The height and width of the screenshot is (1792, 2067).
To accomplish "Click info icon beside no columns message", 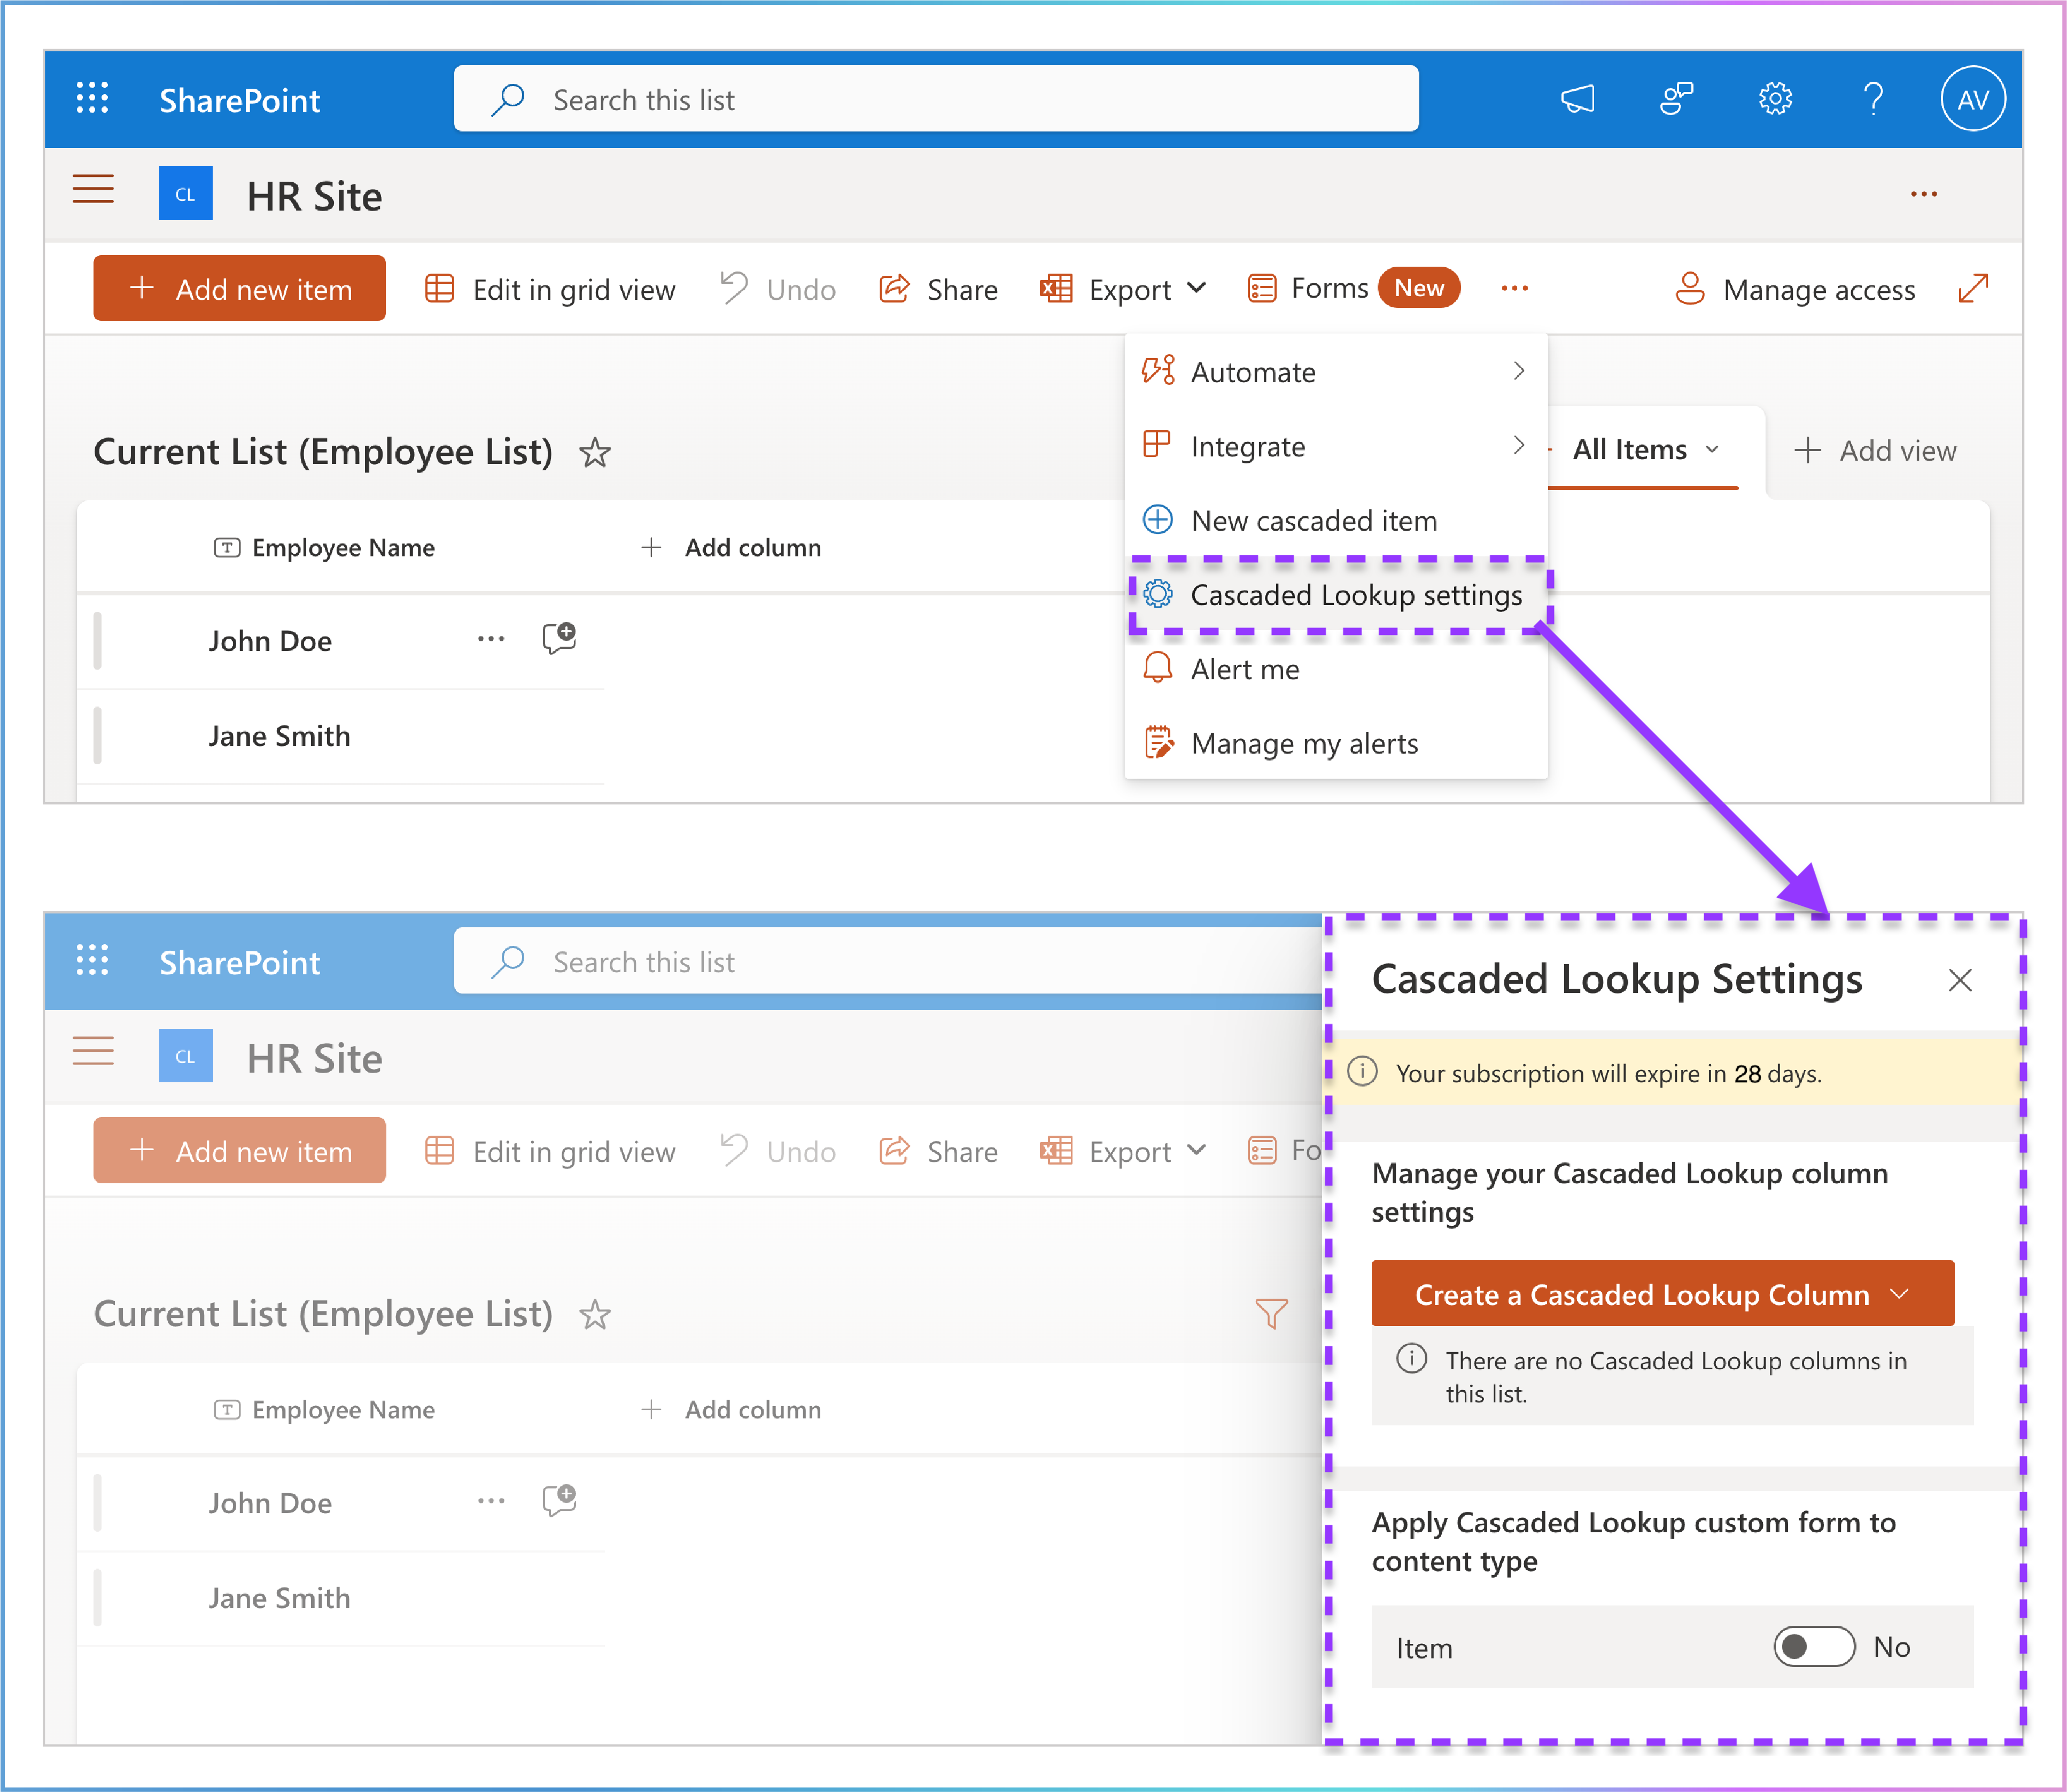I will click(x=1411, y=1359).
